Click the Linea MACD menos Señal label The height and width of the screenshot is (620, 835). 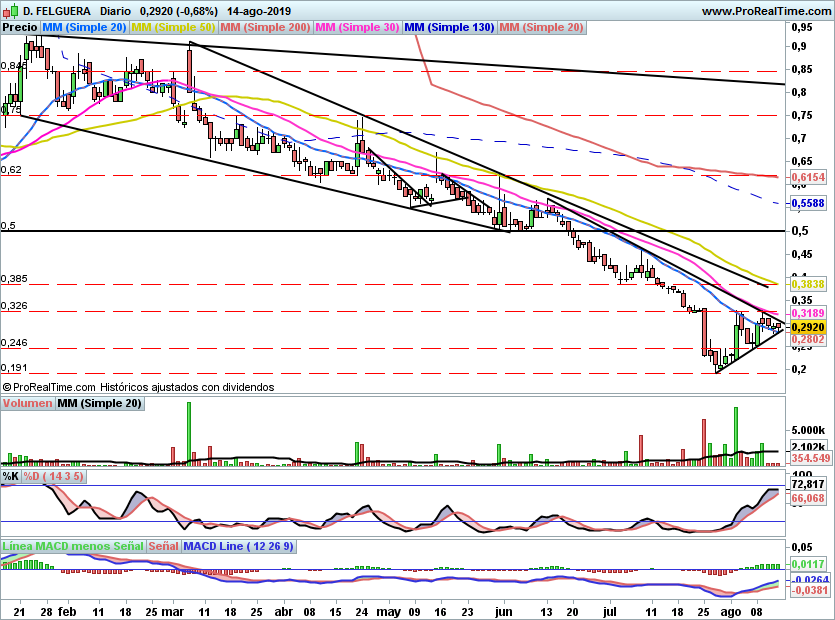click(72, 547)
